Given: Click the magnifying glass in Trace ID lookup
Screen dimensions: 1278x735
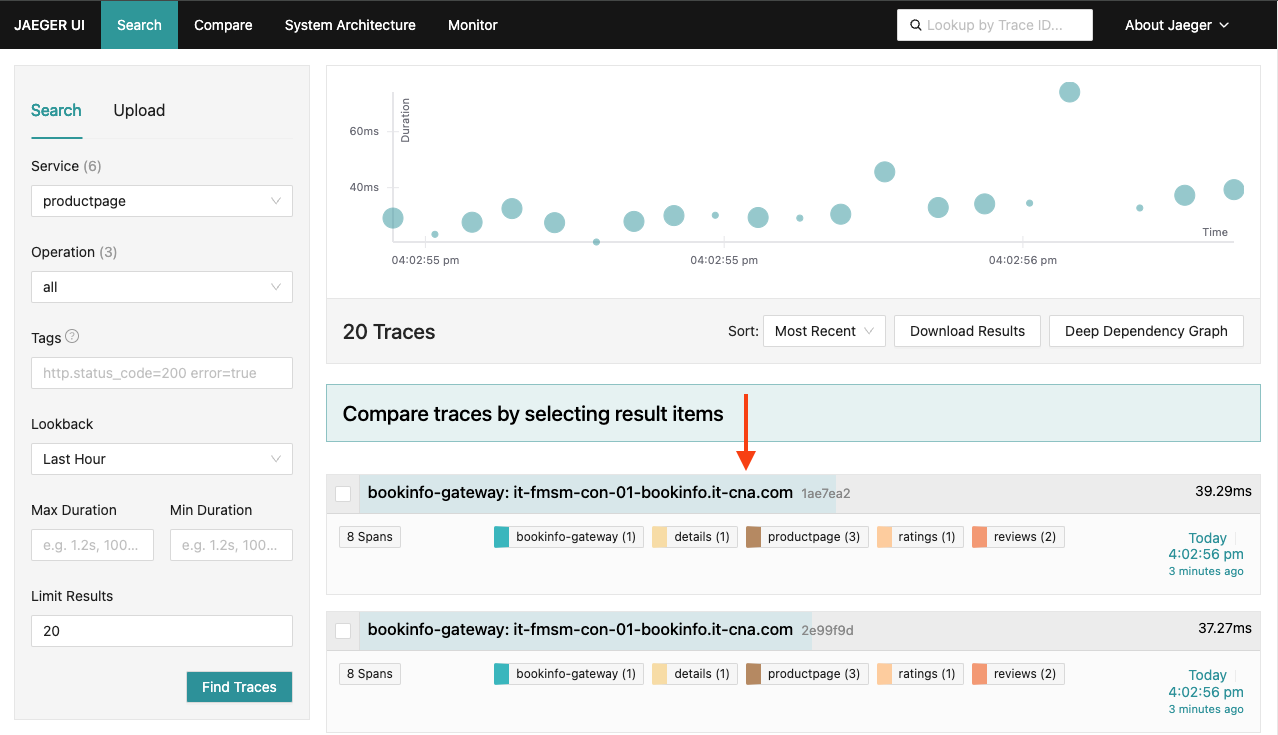Looking at the screenshot, I should pos(916,24).
